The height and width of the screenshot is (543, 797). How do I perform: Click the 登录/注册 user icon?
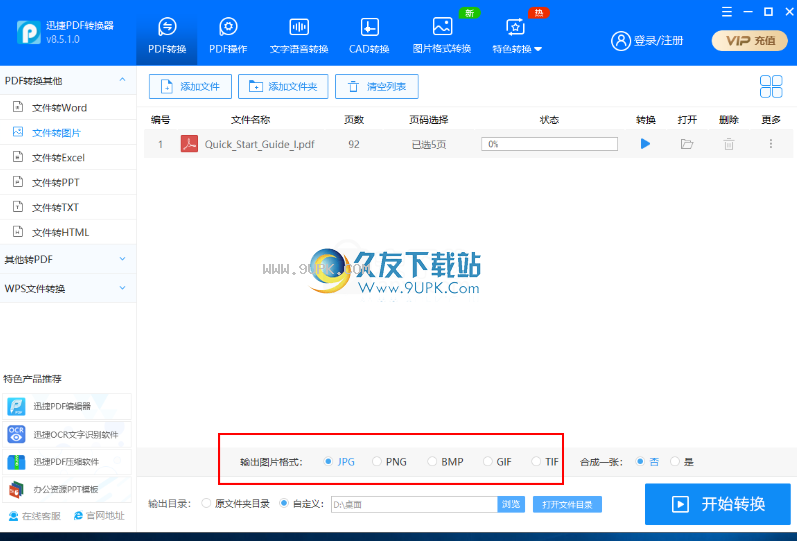click(621, 41)
